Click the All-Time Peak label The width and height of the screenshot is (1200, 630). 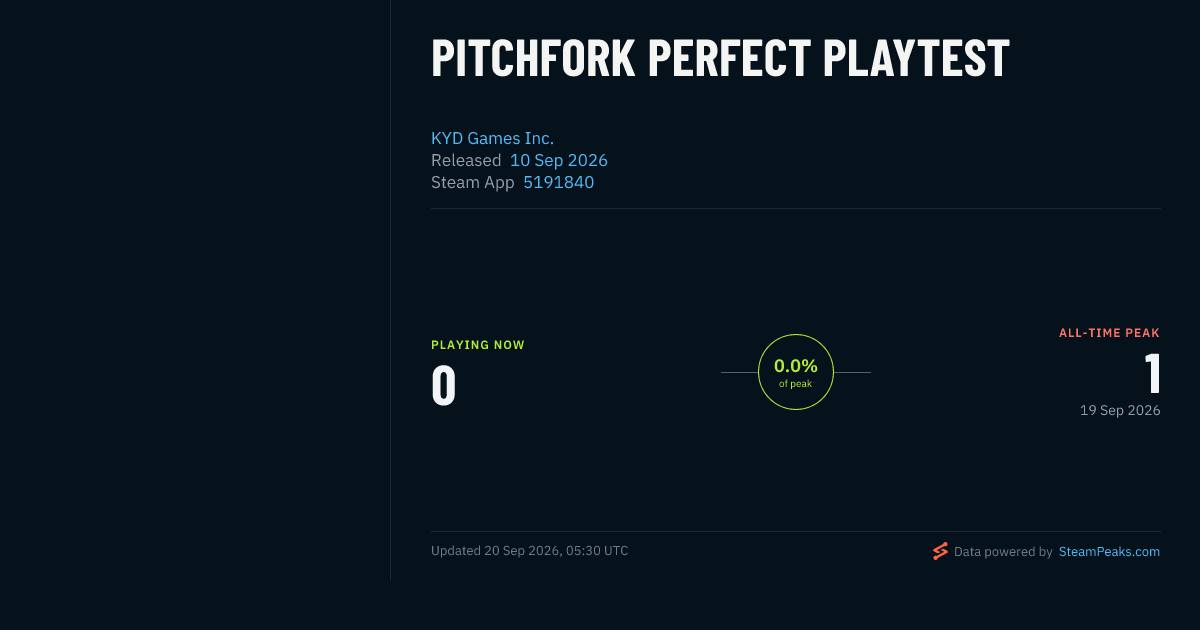pos(1109,333)
